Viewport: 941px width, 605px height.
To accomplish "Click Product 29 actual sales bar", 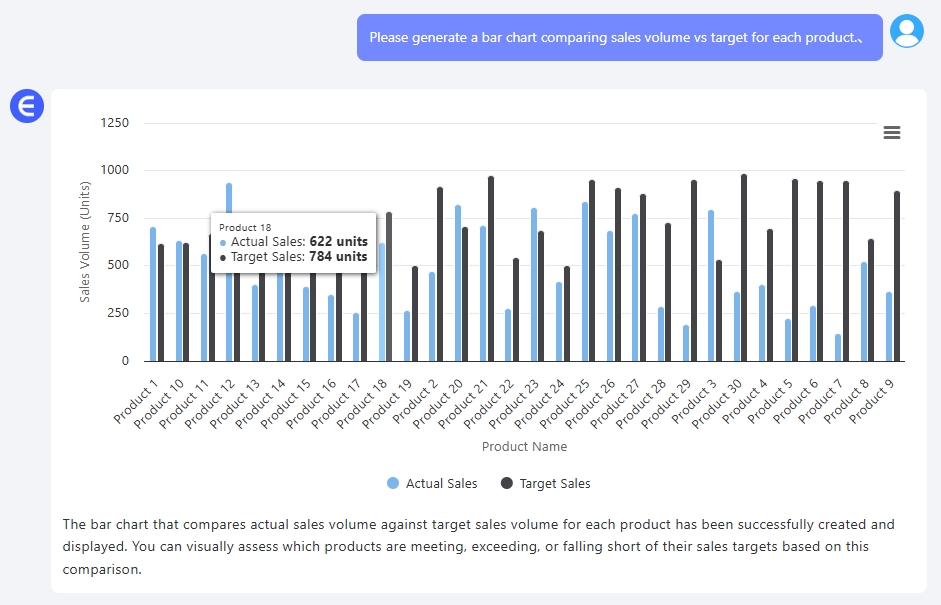I will 686,343.
